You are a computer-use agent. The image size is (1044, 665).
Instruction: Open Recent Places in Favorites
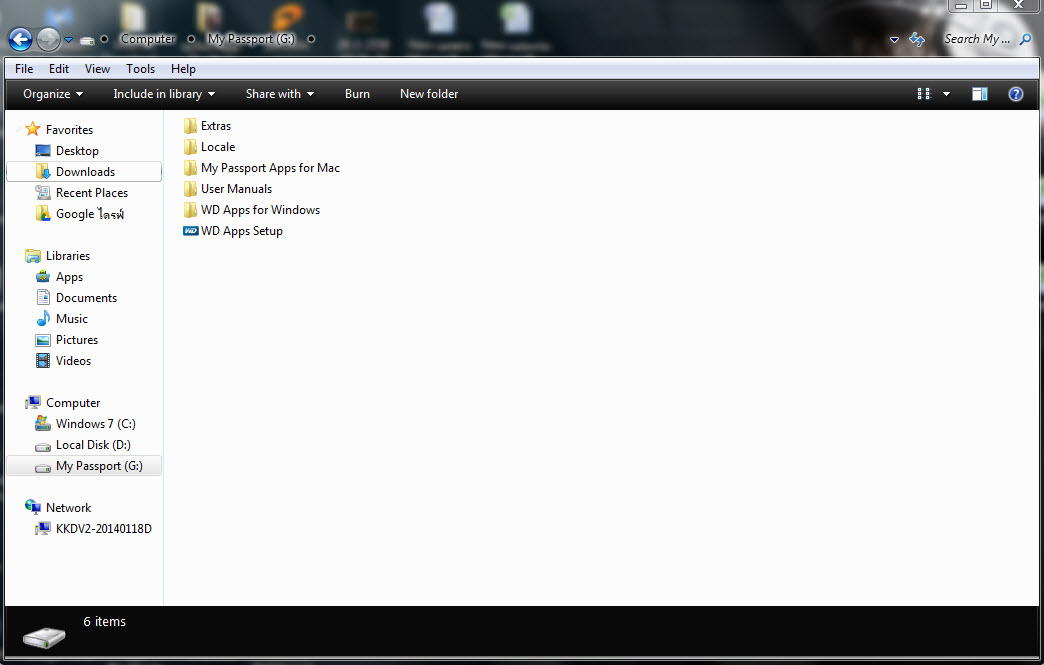point(92,192)
